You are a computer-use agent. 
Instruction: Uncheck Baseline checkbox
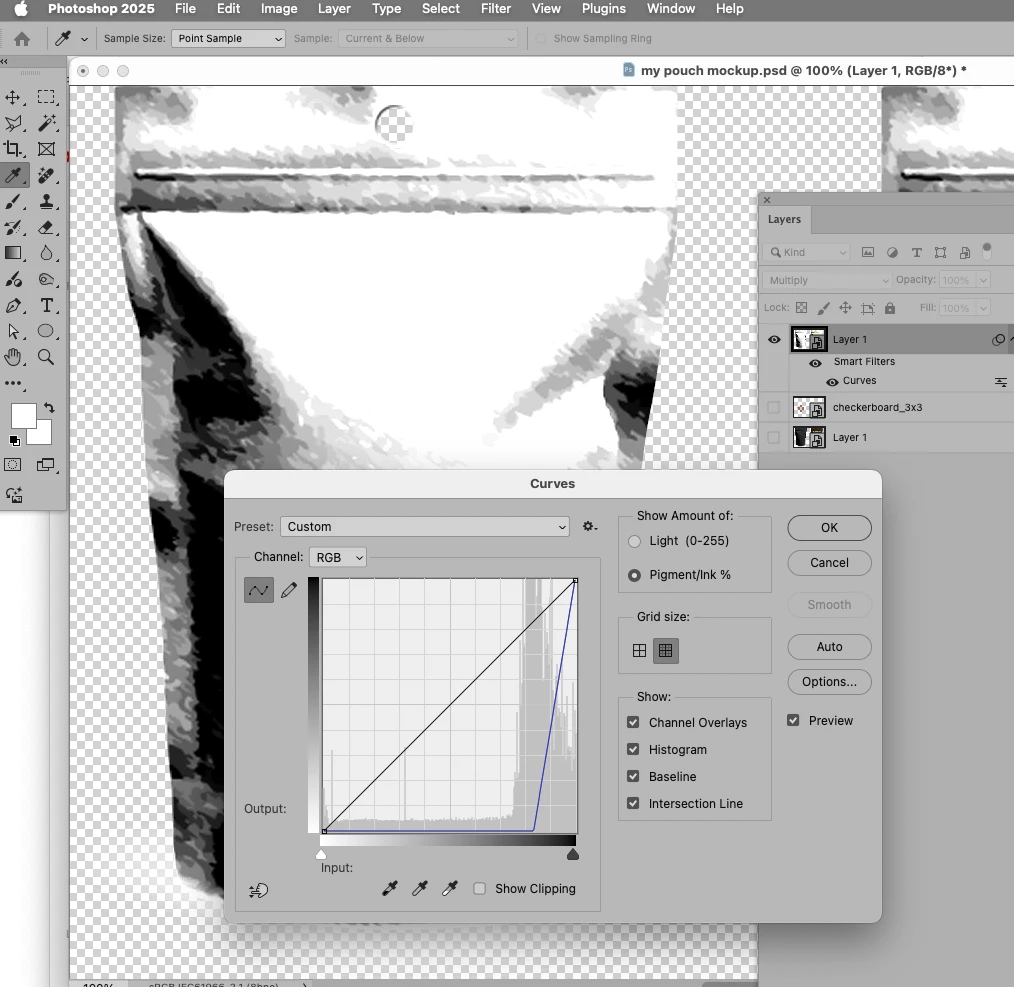633,776
